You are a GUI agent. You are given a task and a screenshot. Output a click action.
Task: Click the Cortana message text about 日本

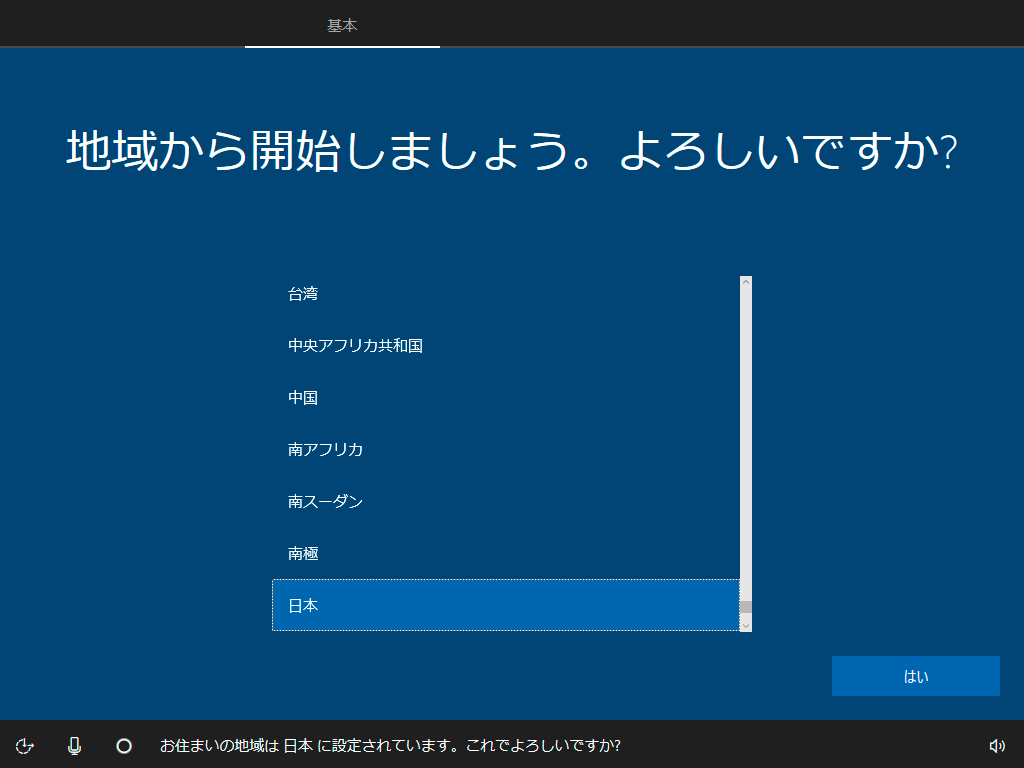click(x=390, y=746)
